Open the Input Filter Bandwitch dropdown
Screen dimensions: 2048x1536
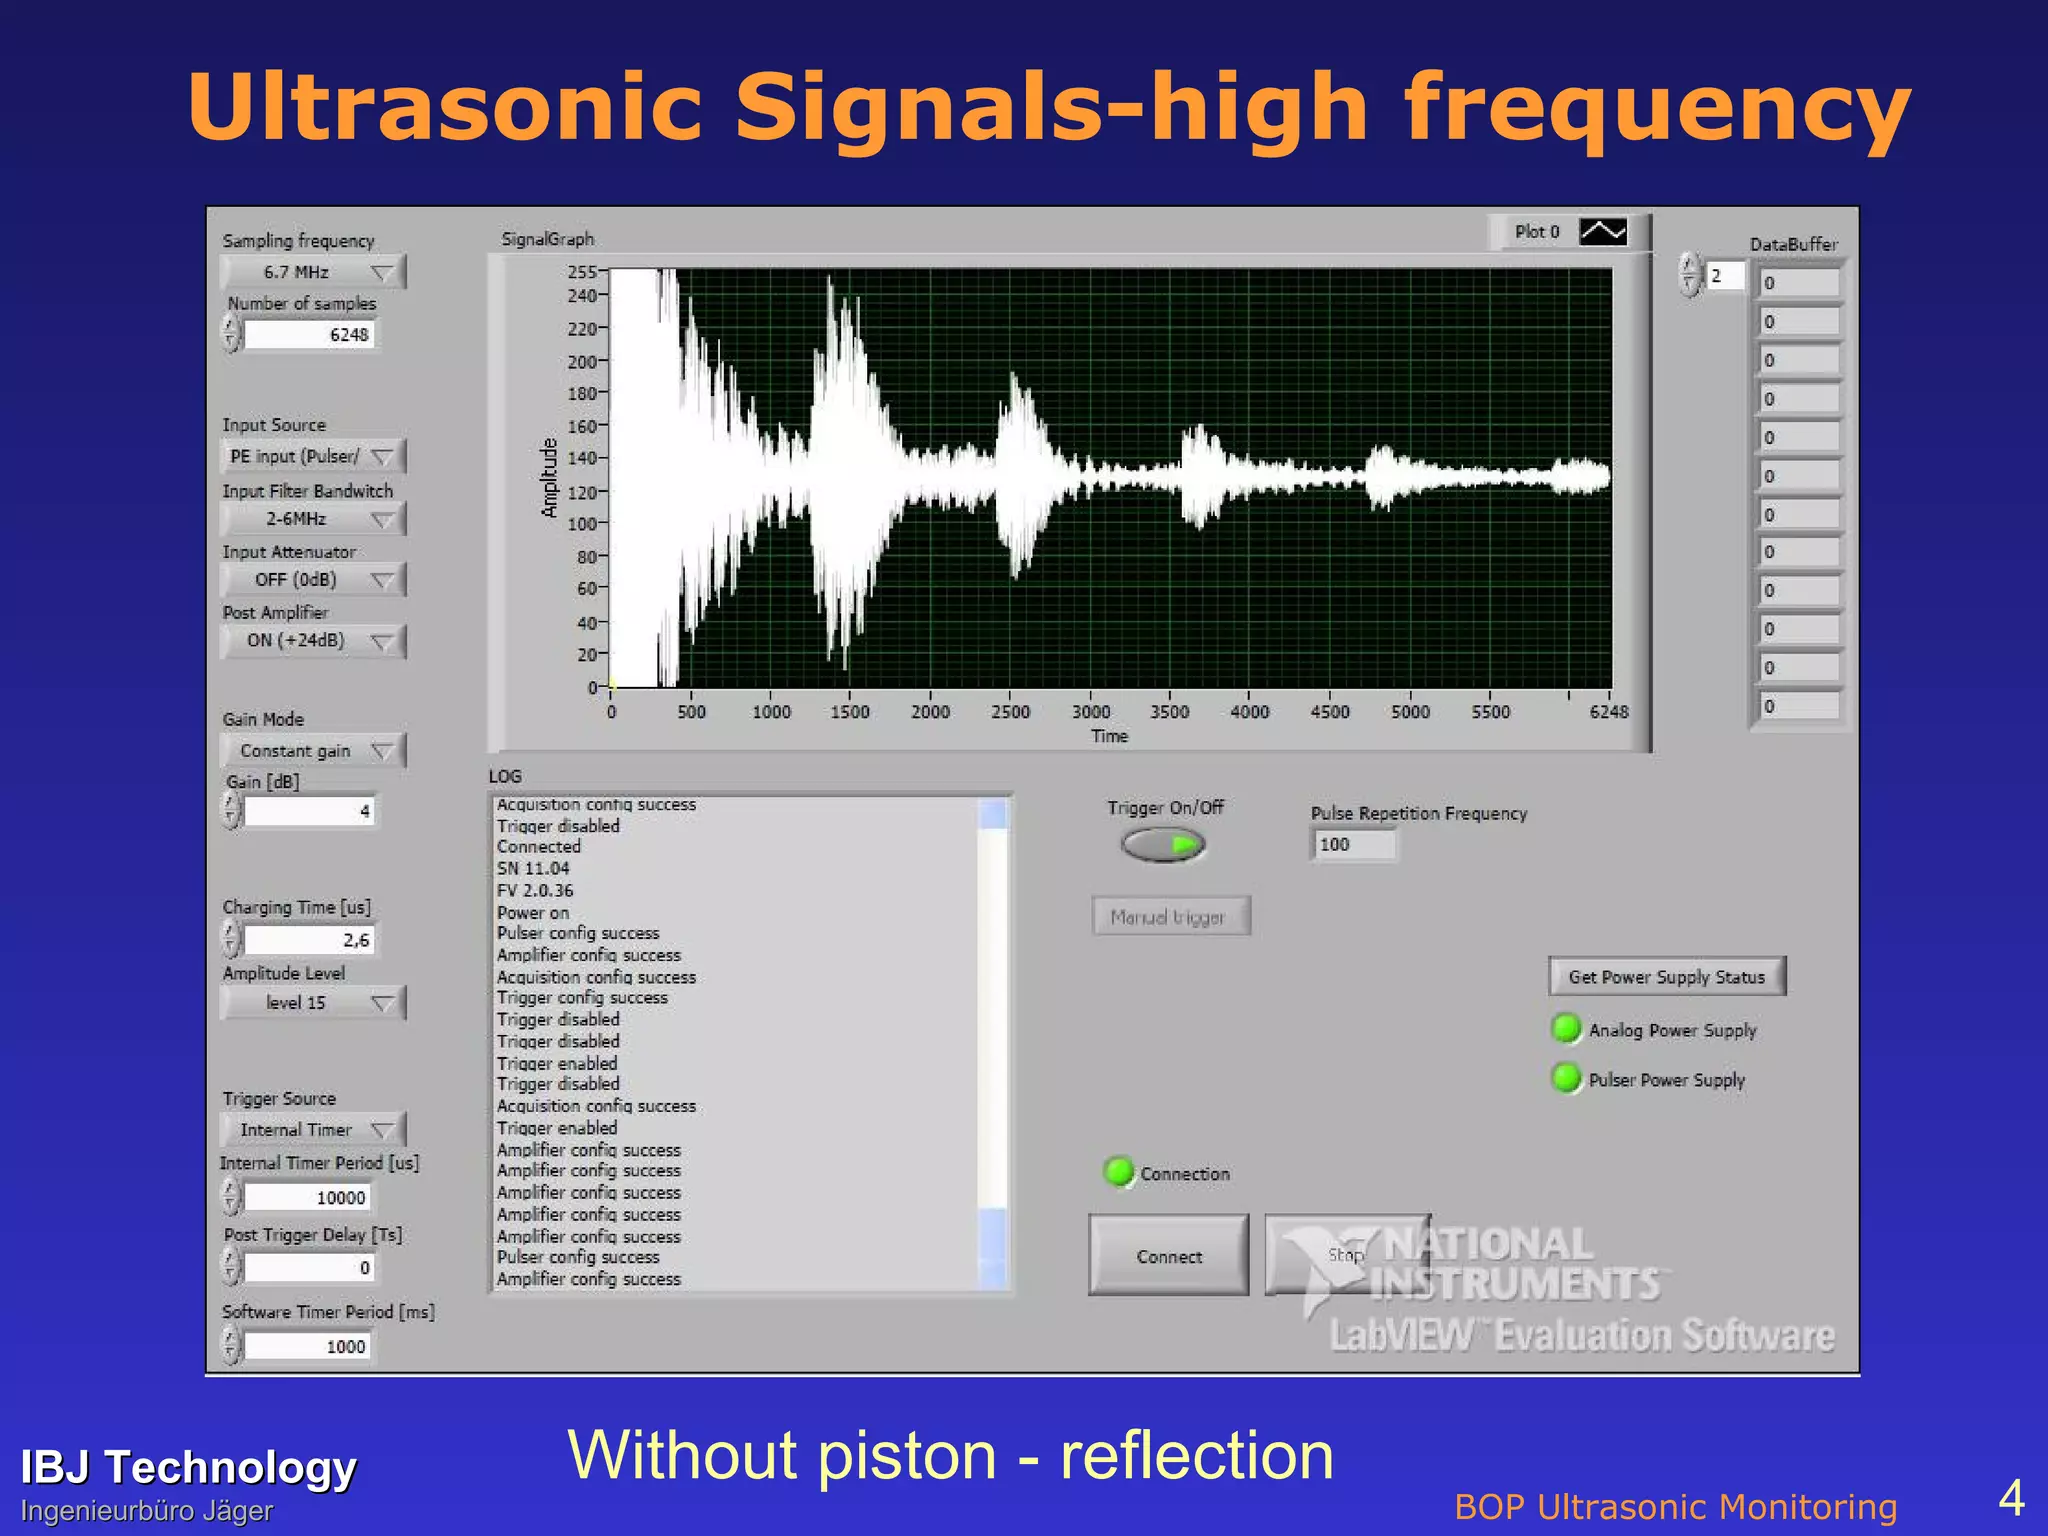point(313,519)
